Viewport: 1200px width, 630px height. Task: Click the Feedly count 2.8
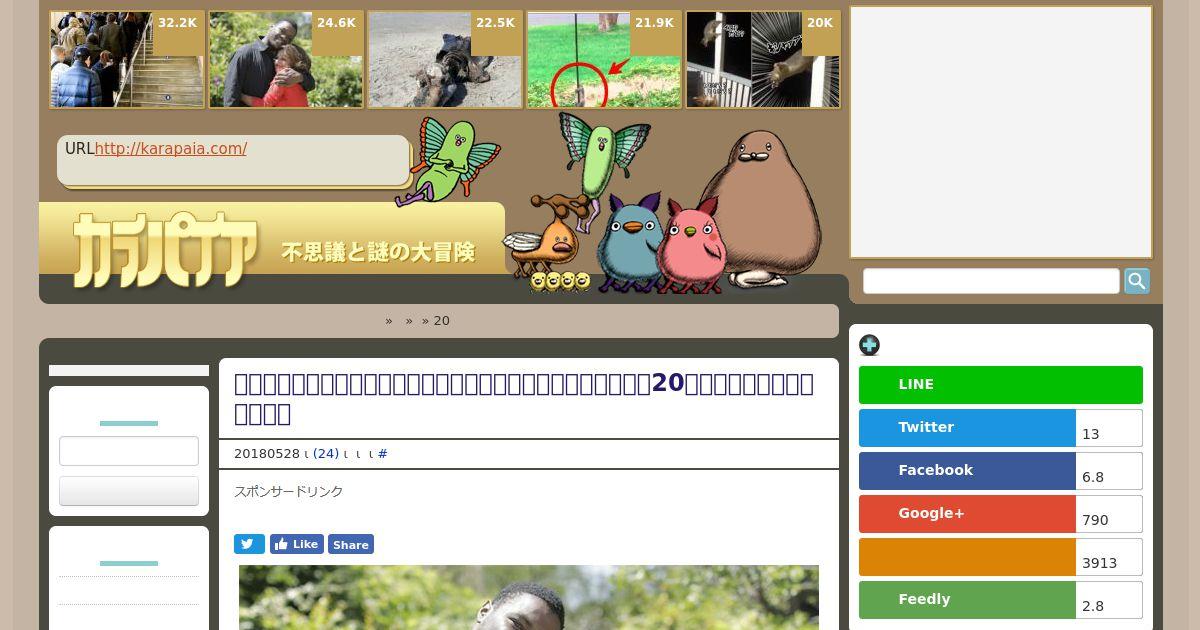click(1109, 600)
